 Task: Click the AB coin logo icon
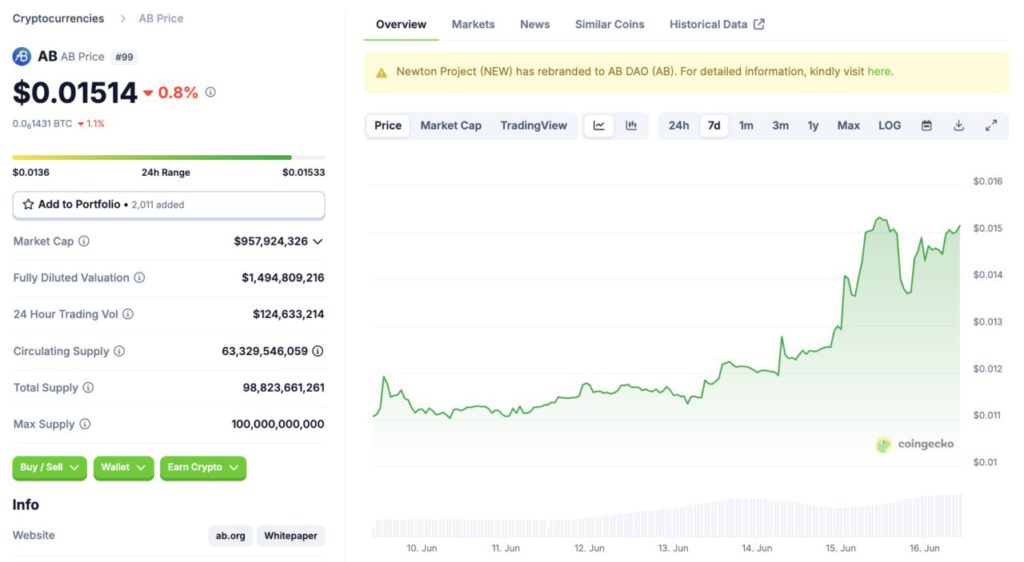pyautogui.click(x=22, y=57)
